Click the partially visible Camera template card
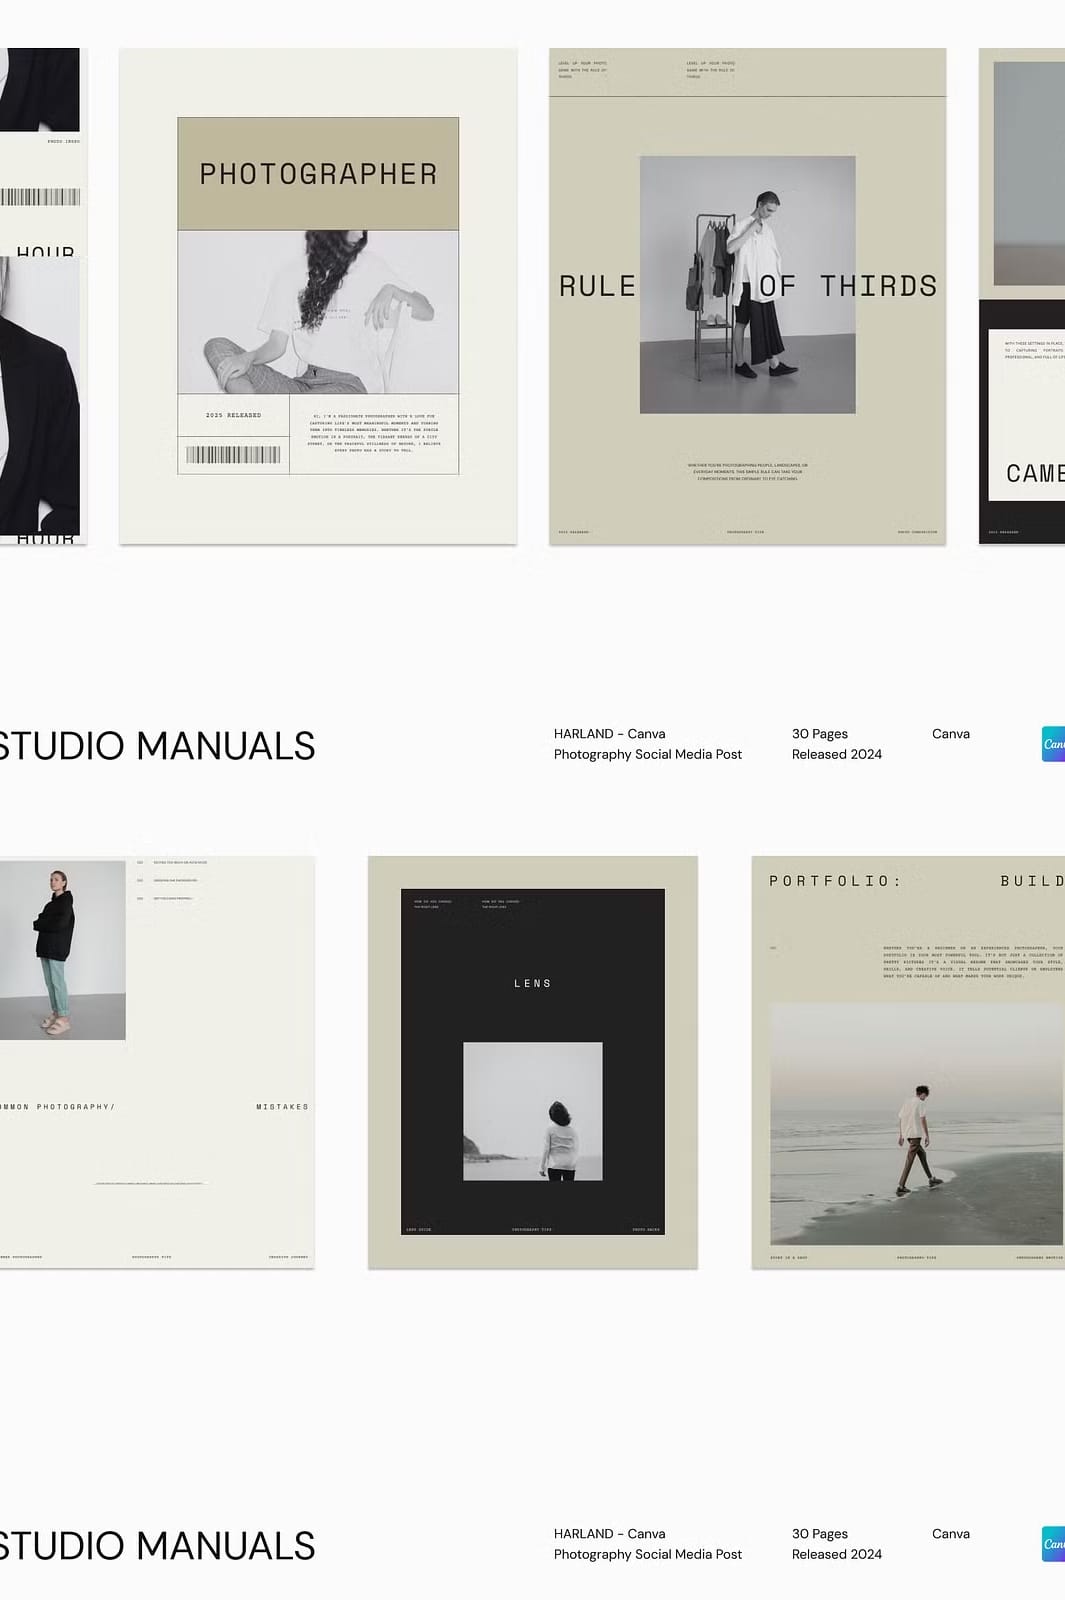Screen dimensions: 1065x1600 pyautogui.click(x=1021, y=296)
